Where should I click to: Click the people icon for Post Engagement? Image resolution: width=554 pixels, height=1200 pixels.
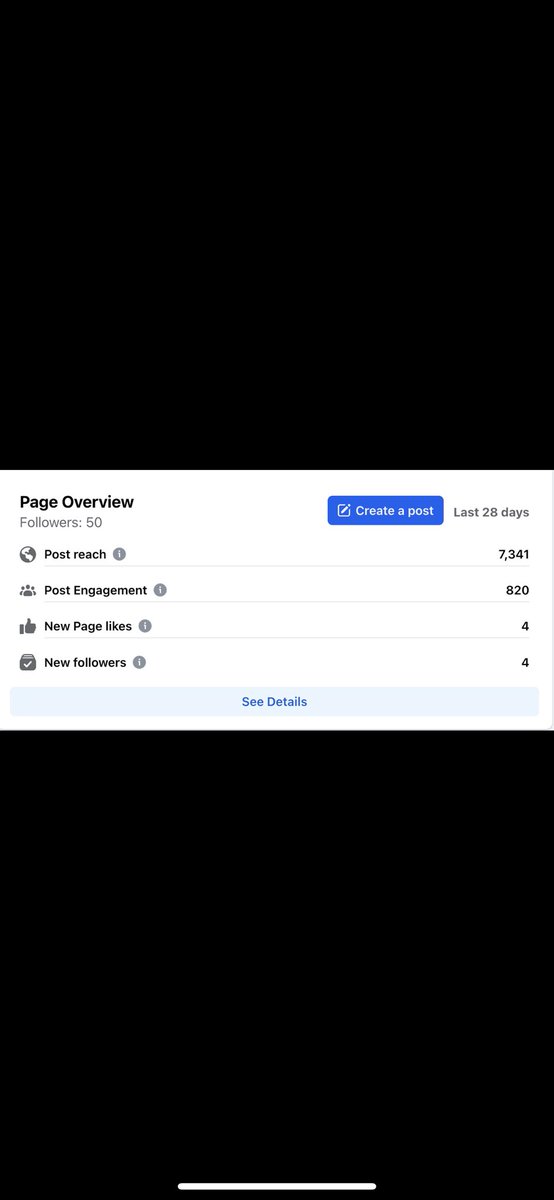pos(28,590)
